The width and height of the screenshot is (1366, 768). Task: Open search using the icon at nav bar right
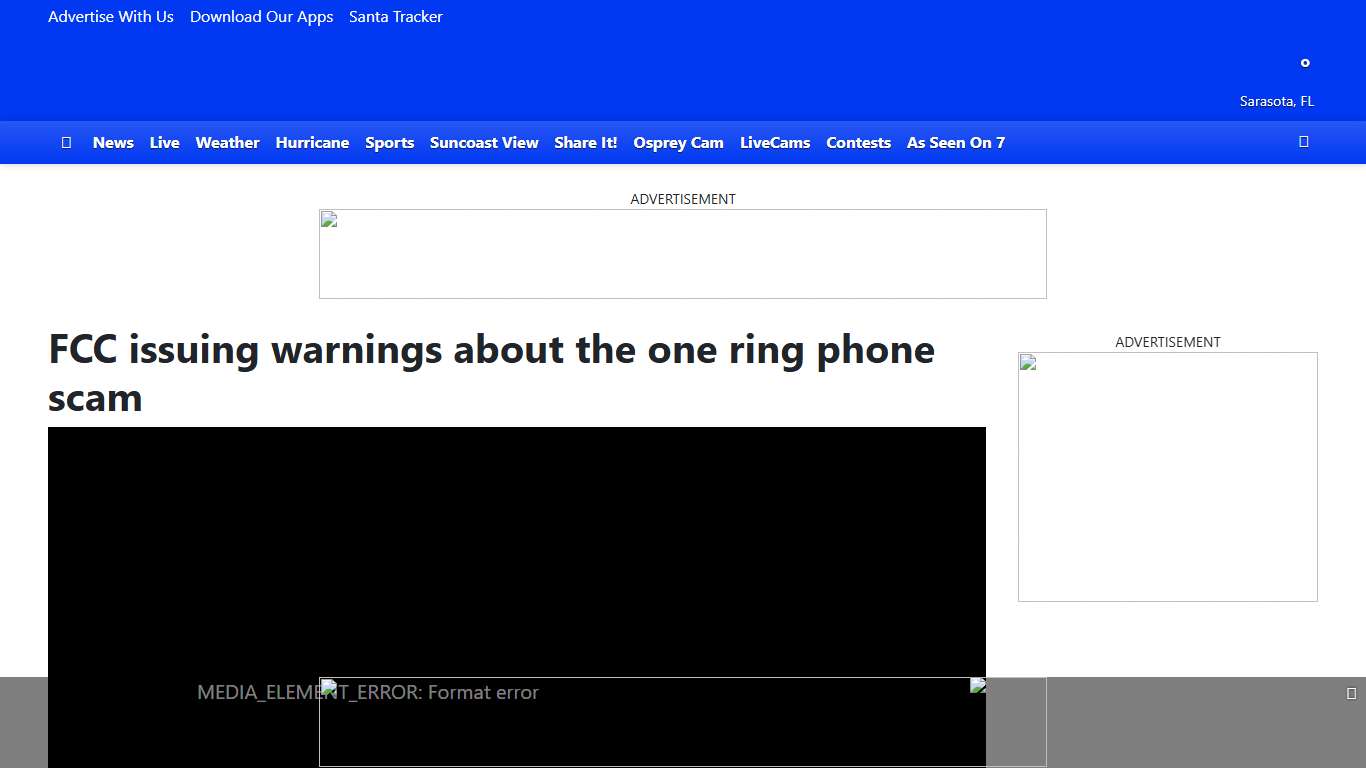1304,142
